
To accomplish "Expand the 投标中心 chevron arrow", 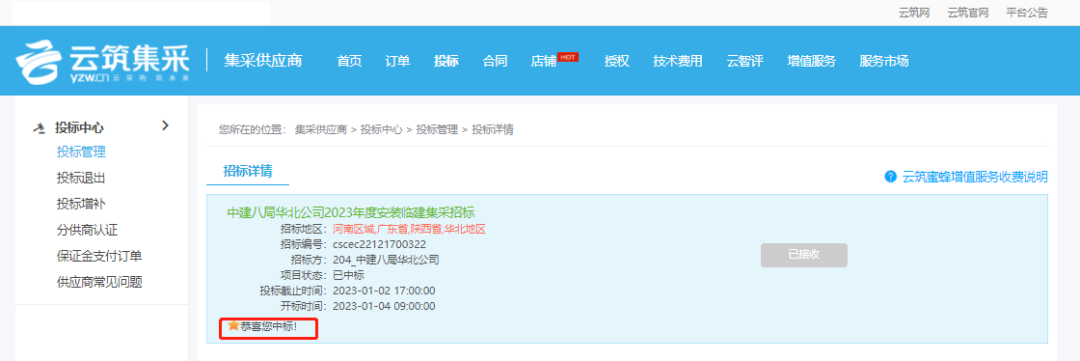I will pyautogui.click(x=165, y=125).
